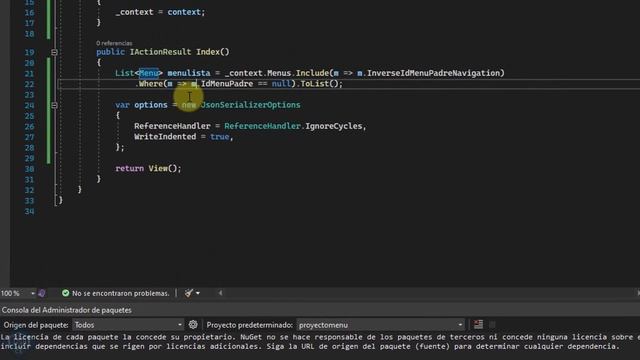
Task: Click 'InverseIdMenuPadreNavigation' in Include call
Action: click(433, 73)
